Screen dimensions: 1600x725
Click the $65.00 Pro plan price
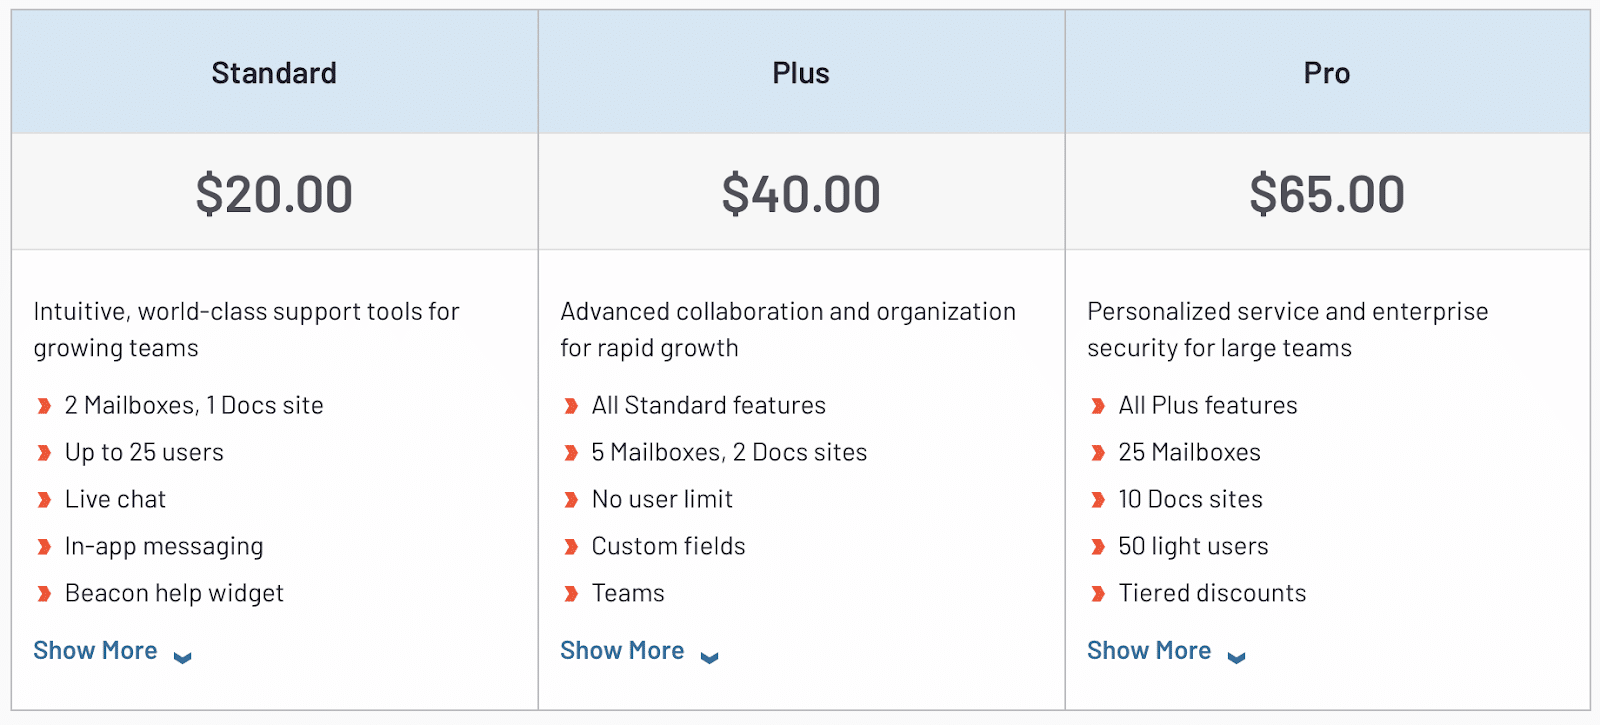(1327, 194)
